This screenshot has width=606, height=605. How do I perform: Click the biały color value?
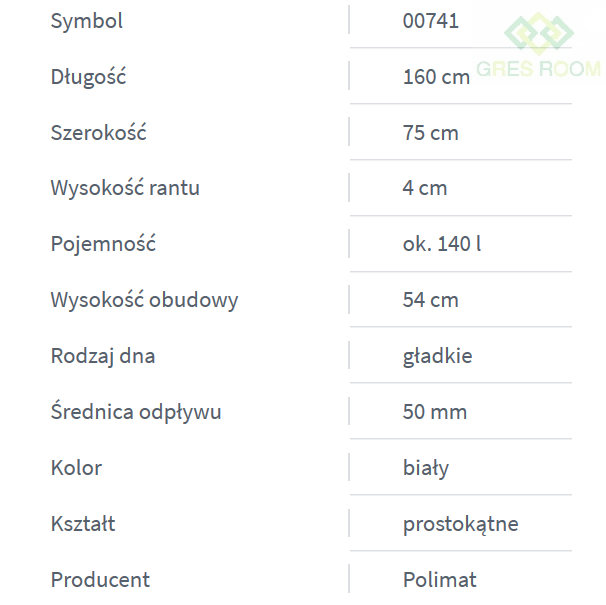click(426, 469)
